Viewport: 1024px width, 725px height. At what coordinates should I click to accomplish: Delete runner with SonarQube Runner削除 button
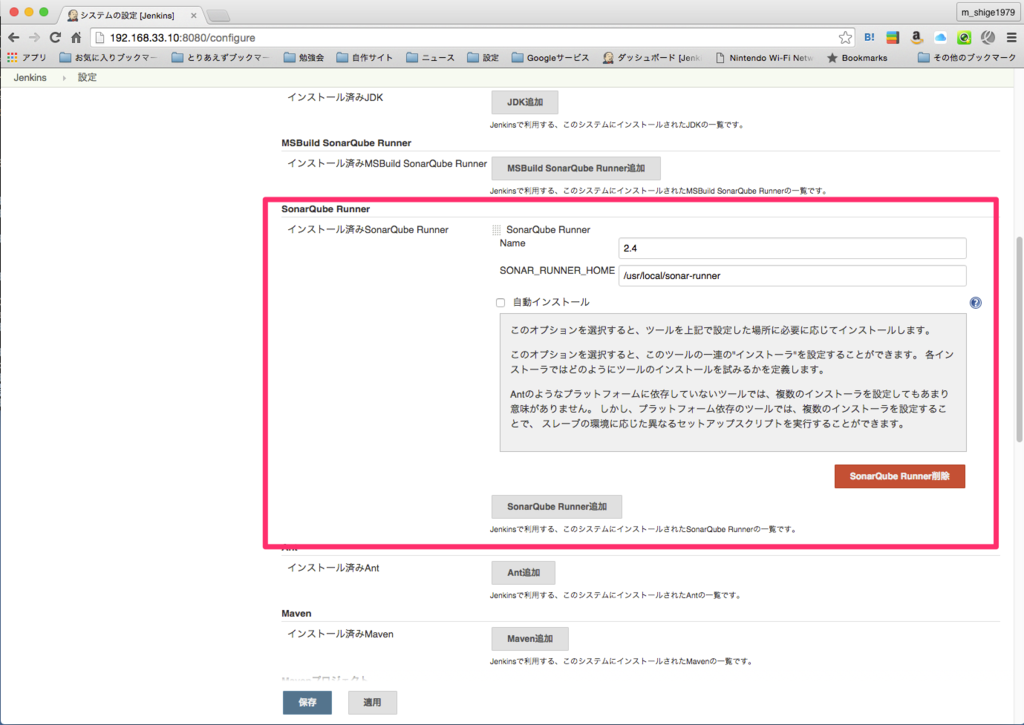(x=899, y=476)
